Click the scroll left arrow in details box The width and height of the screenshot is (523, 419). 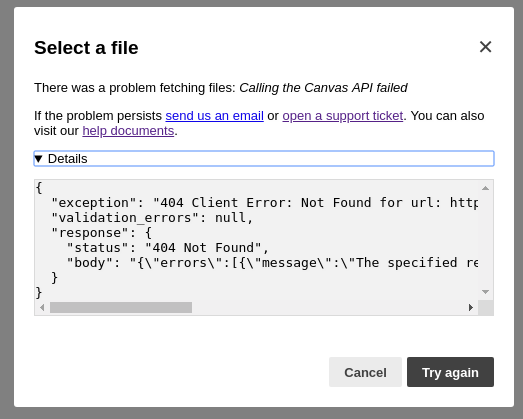(42, 307)
